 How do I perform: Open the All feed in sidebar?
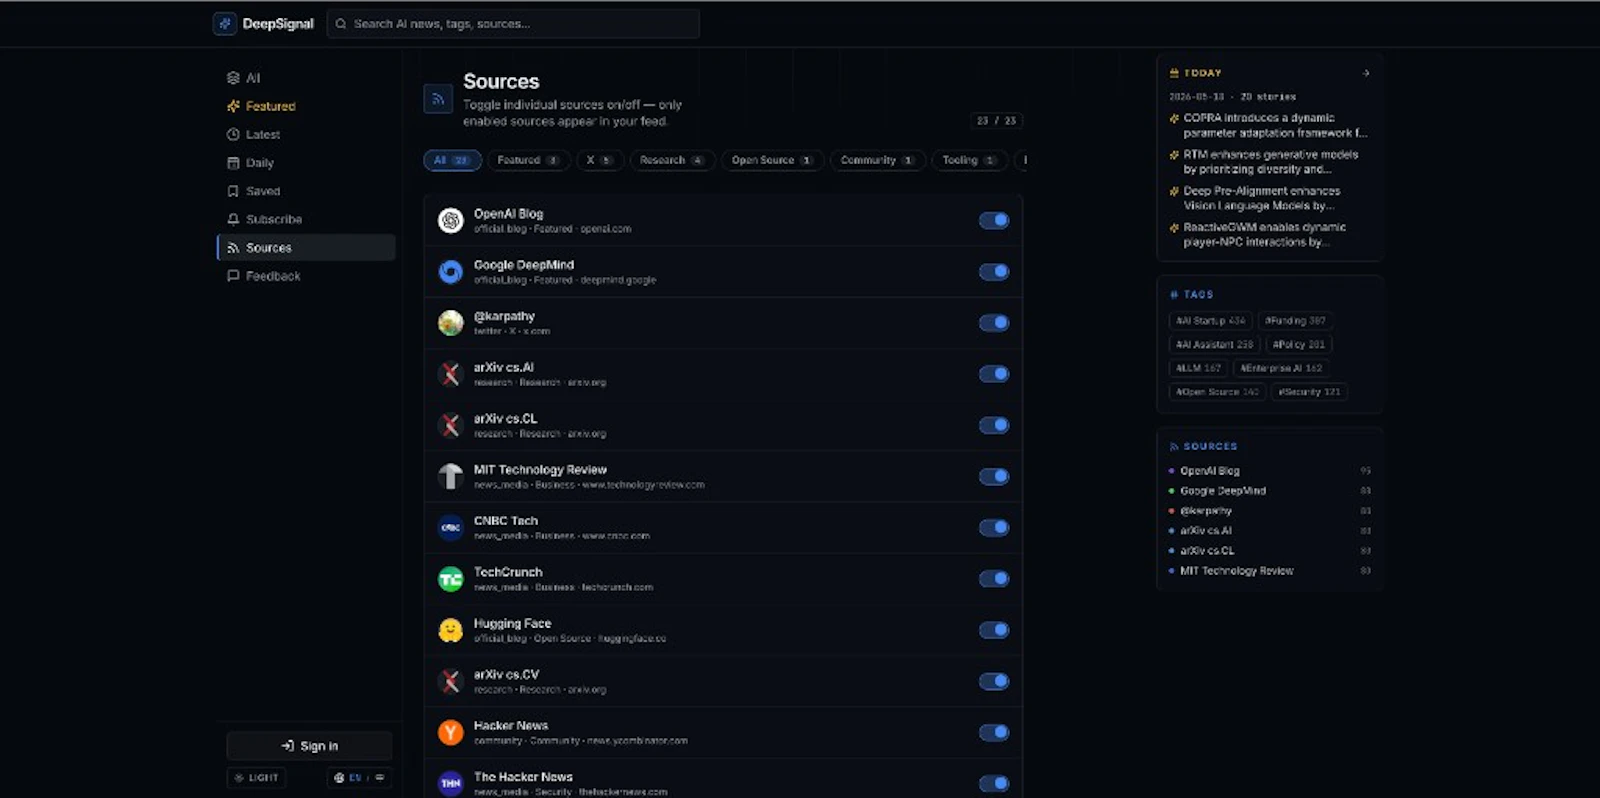306,78
